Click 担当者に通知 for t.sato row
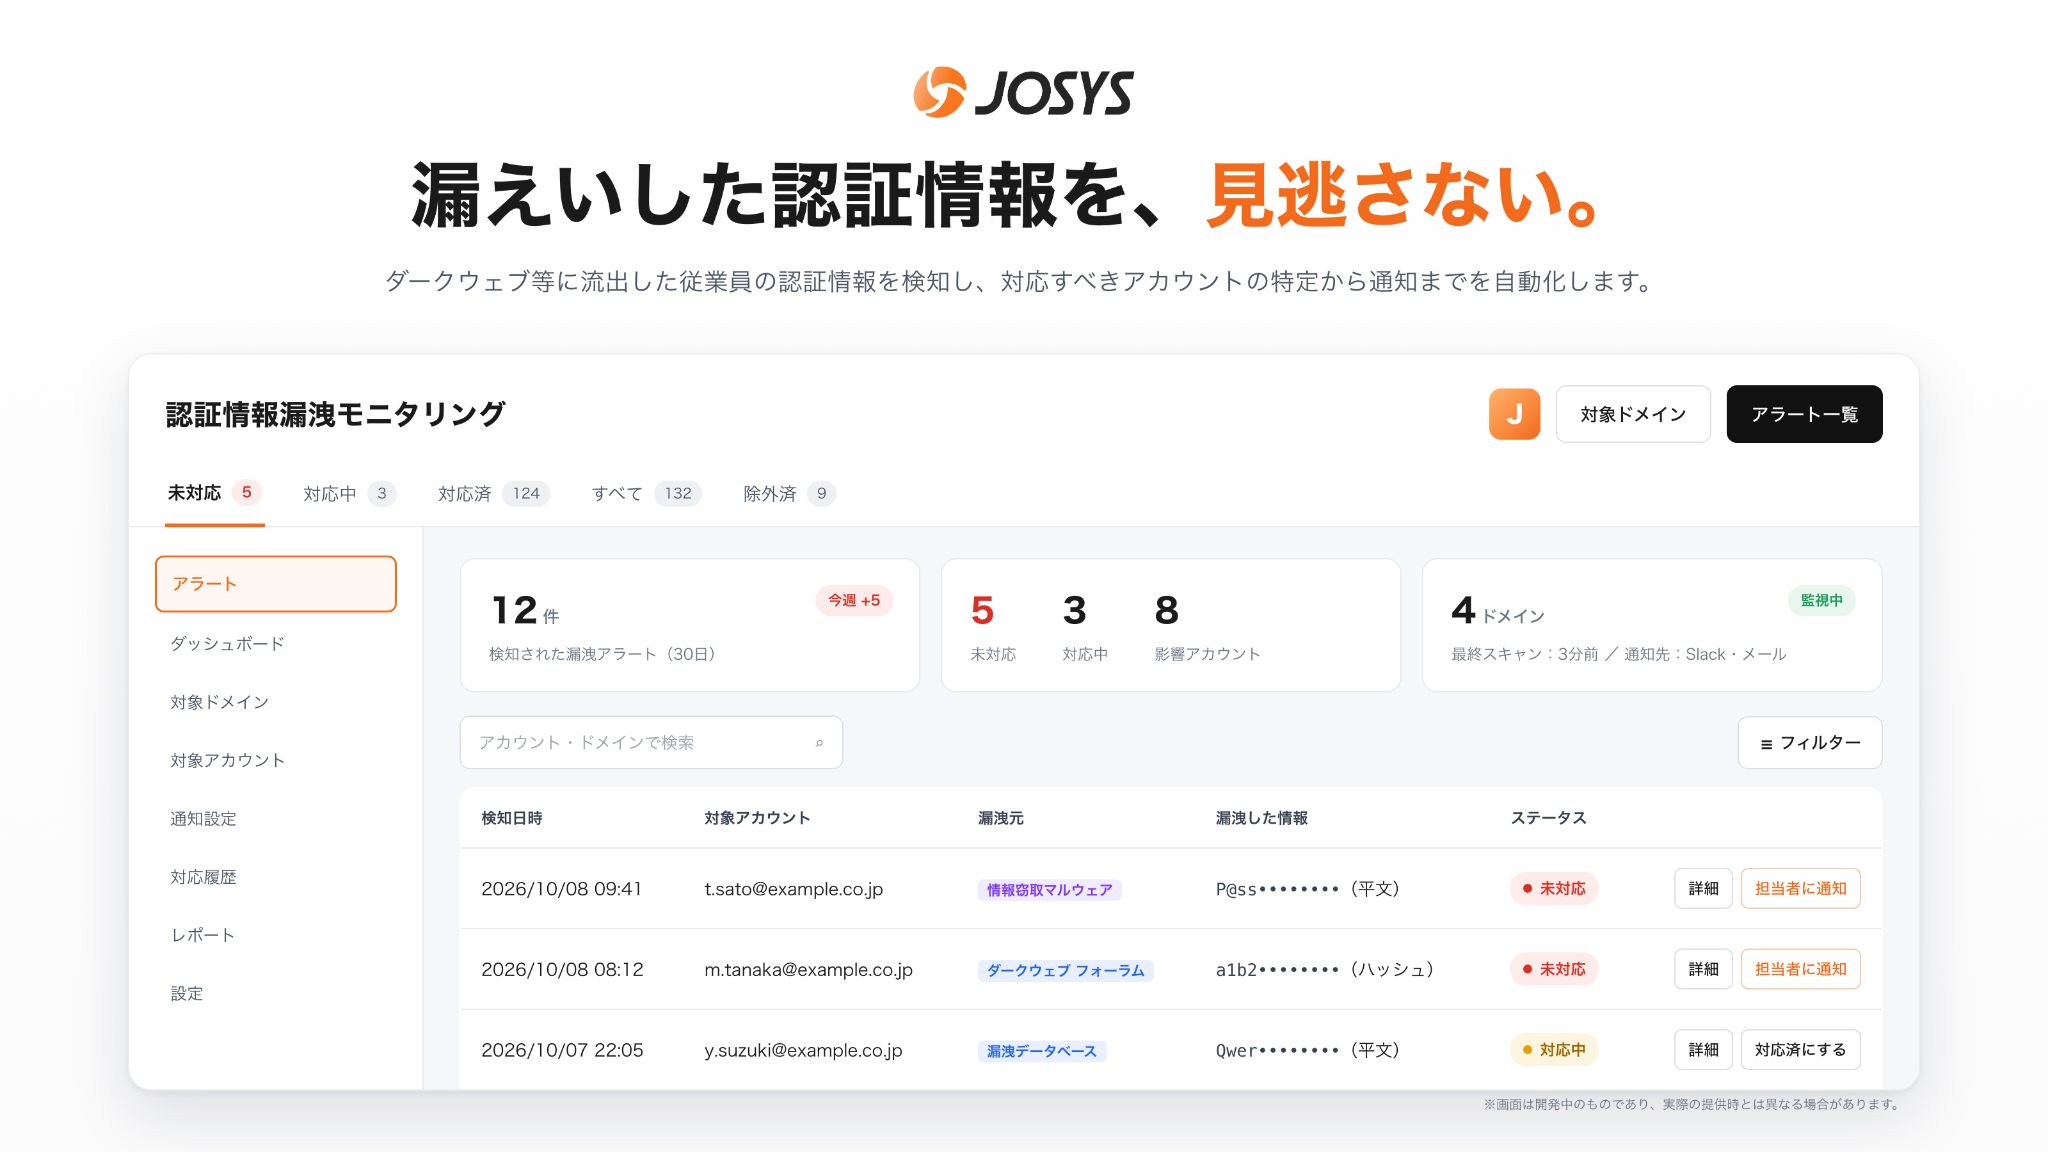Viewport: 2048px width, 1152px height. [1801, 889]
